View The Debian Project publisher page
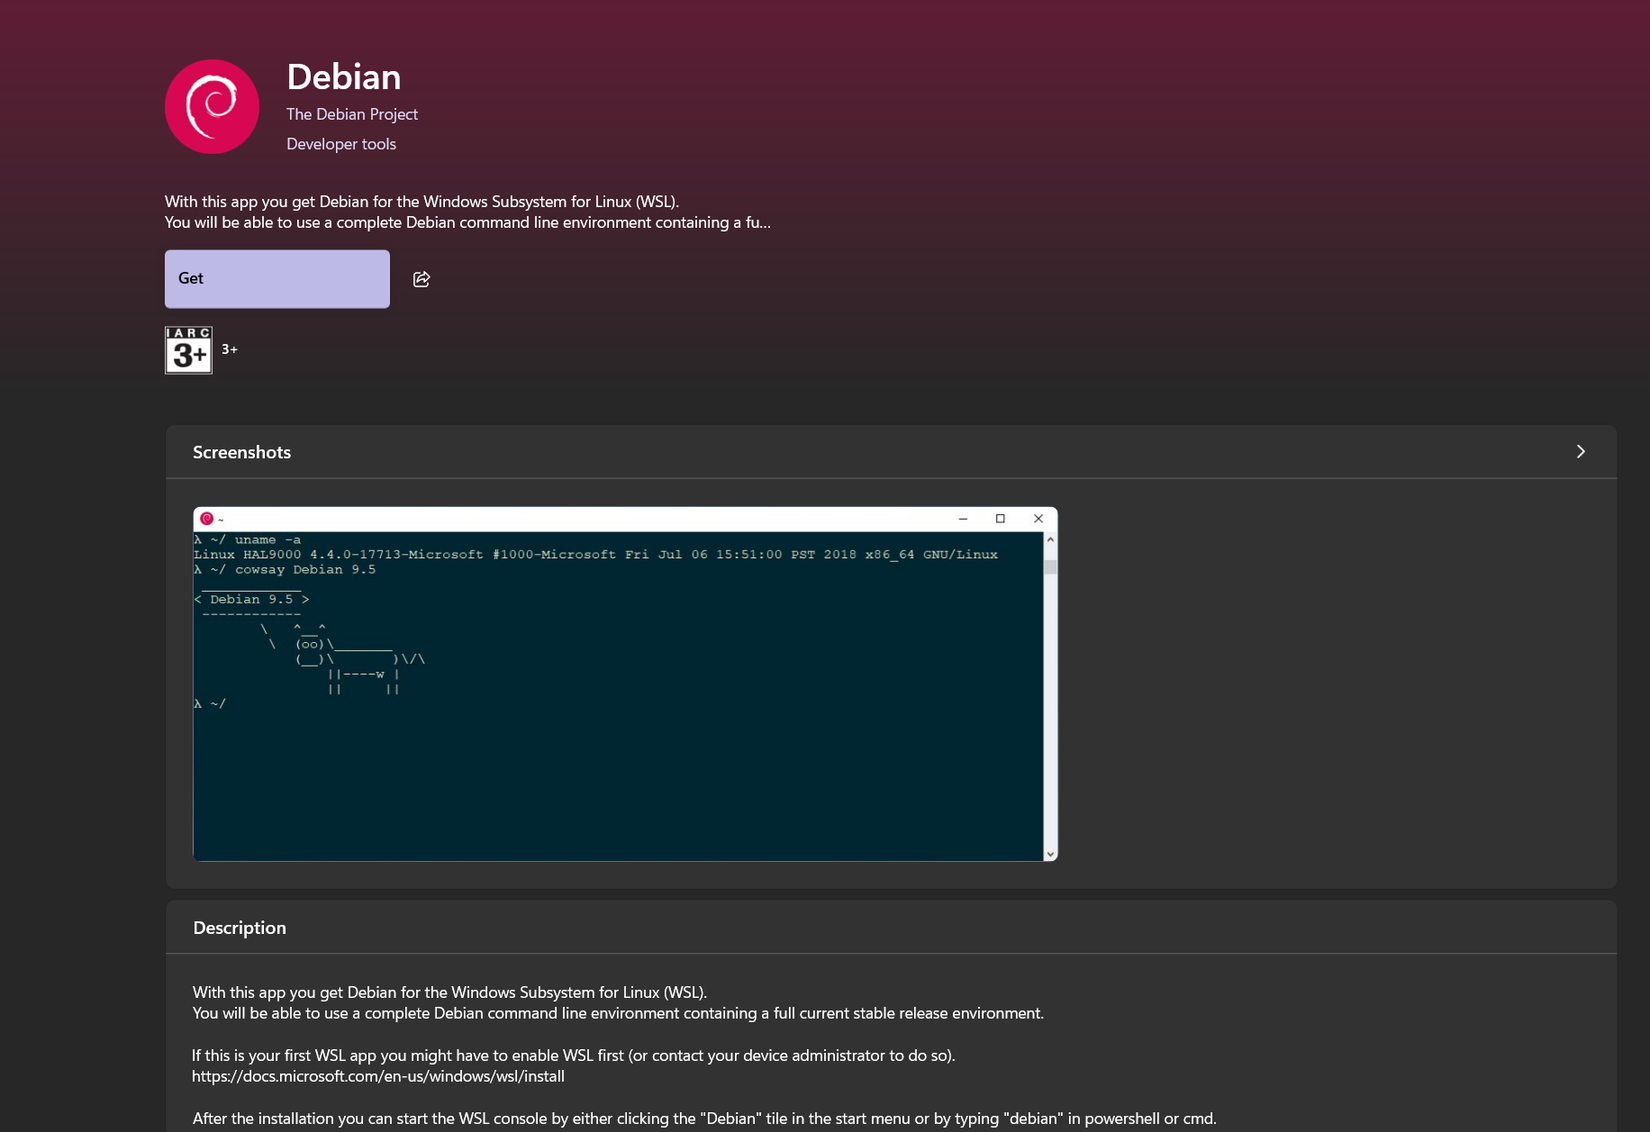1650x1132 pixels. 351,114
